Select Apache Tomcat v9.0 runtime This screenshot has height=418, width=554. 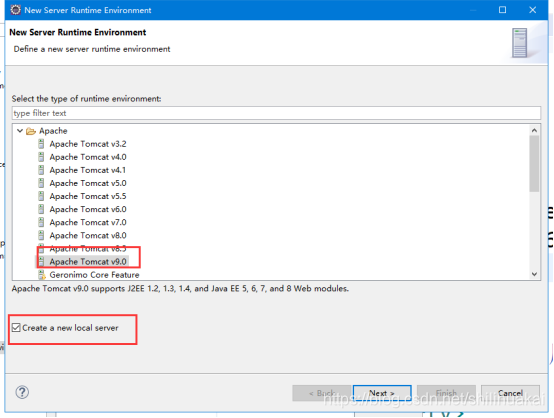pos(88,262)
